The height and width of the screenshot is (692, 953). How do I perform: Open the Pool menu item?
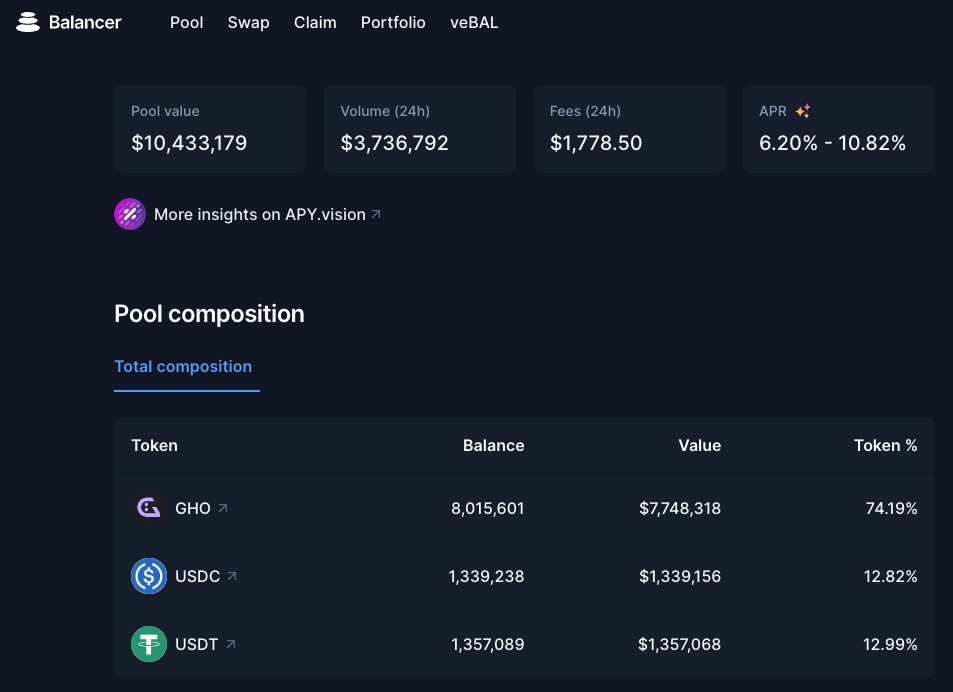pos(186,22)
